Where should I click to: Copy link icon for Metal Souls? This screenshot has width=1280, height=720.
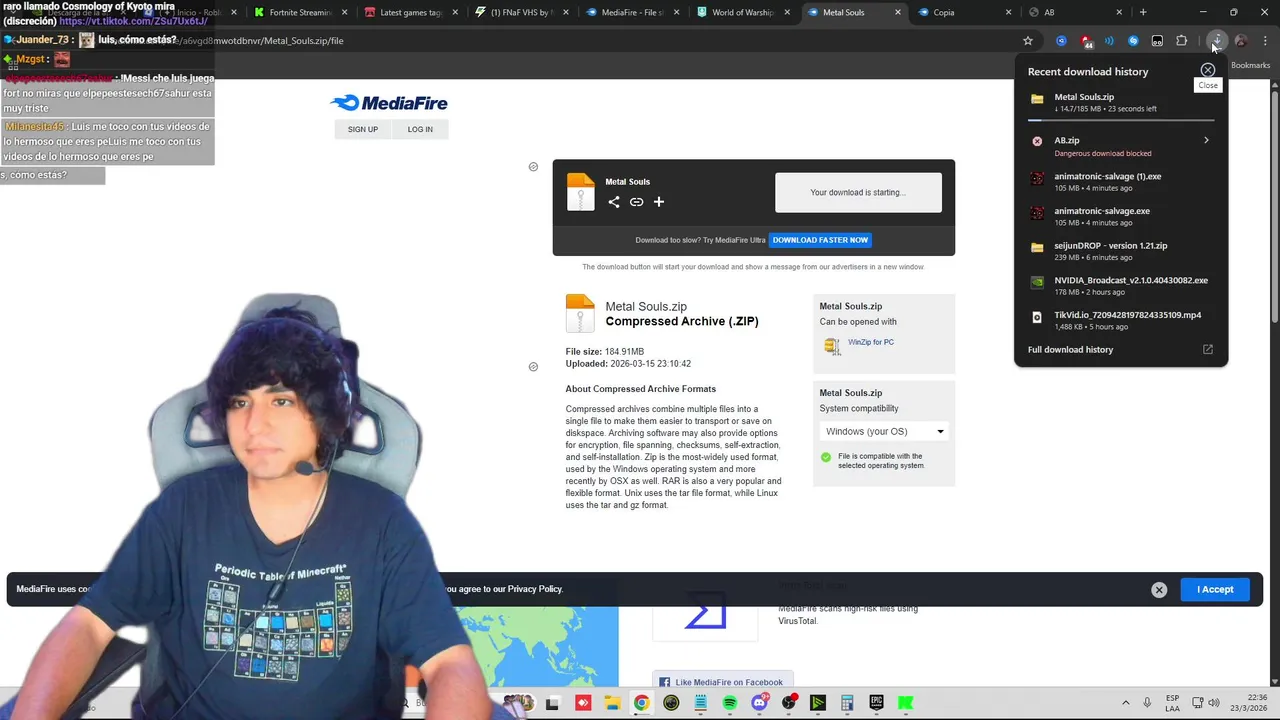pyautogui.click(x=636, y=202)
